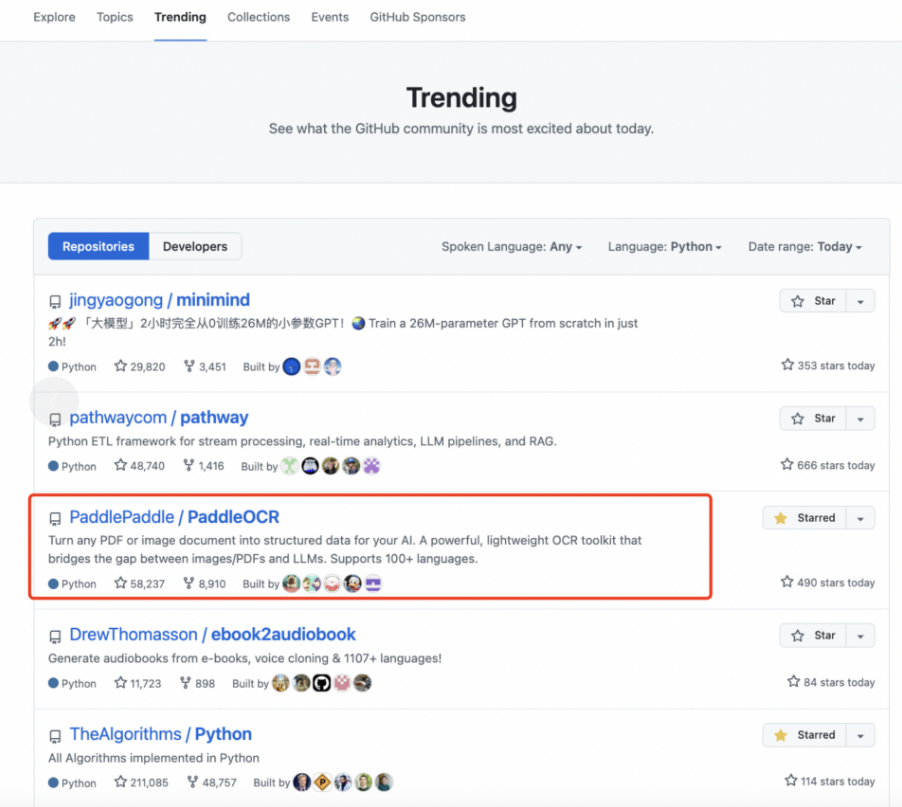Star the jingyaogong/minimind repository
This screenshot has width=902, height=807.
coord(812,301)
